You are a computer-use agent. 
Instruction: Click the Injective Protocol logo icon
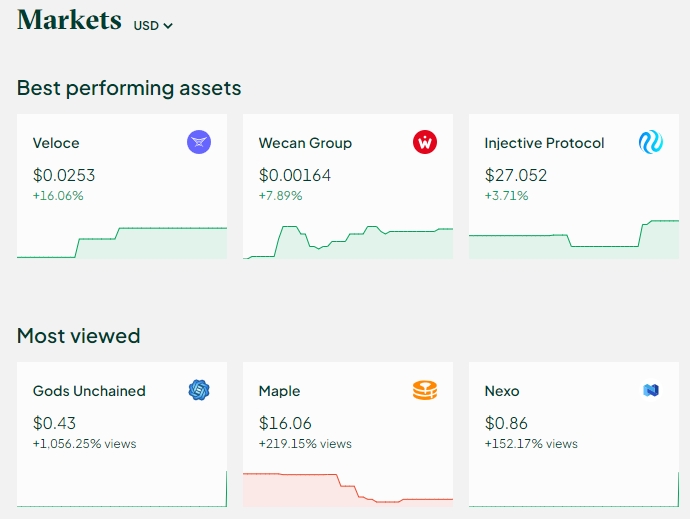pyautogui.click(x=651, y=143)
